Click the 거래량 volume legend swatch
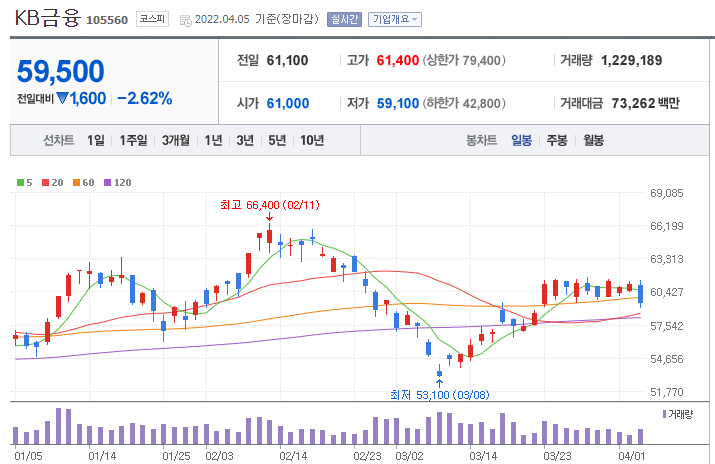This screenshot has height=464, width=715. point(664,414)
